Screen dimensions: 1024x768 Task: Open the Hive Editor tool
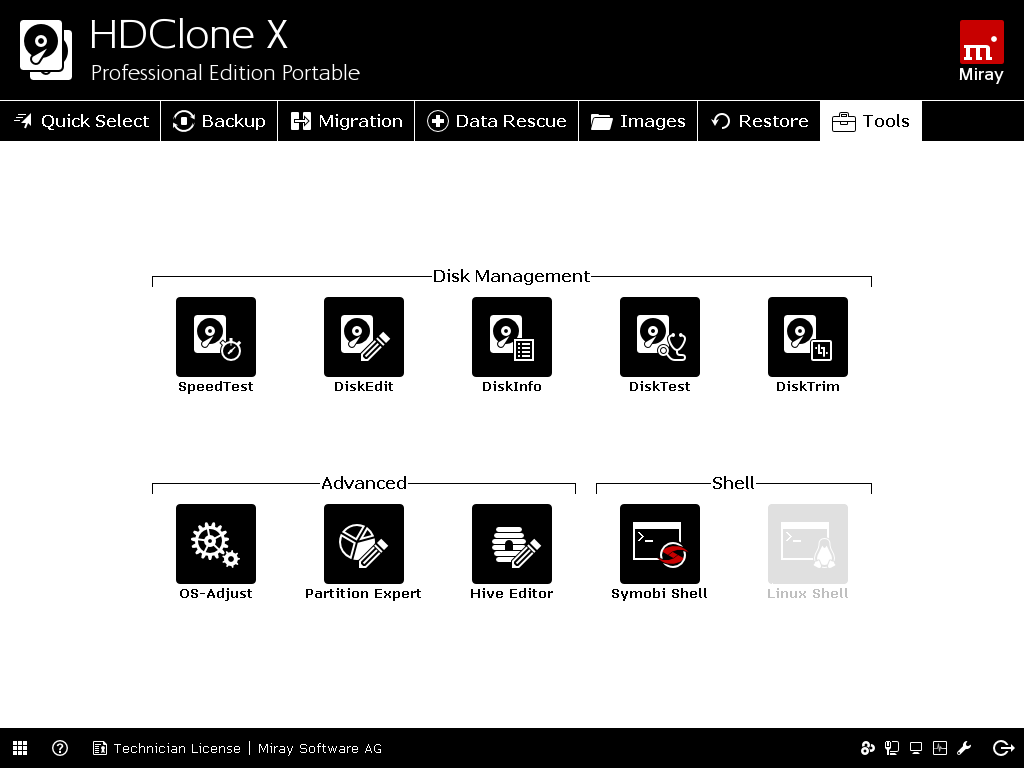512,544
